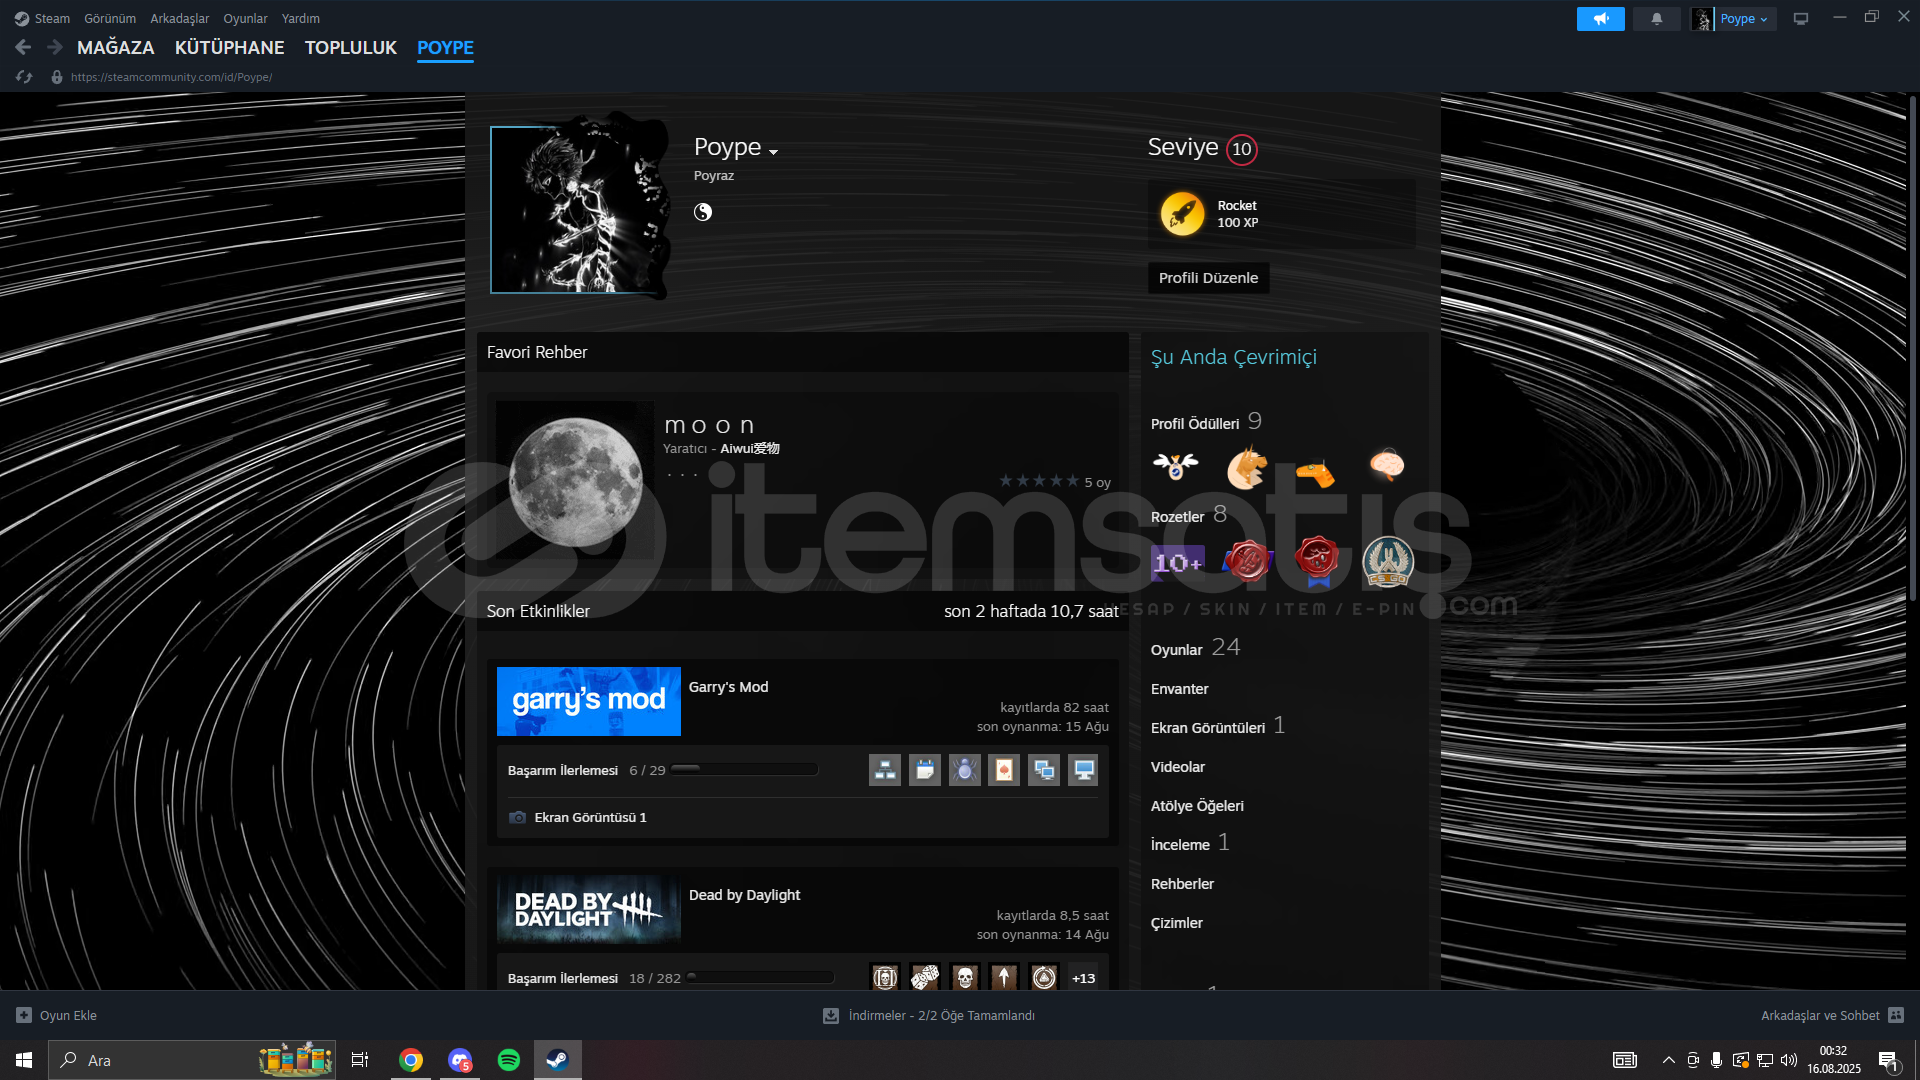Click the first winged profile award icon
Image resolution: width=1920 pixels, height=1080 pixels.
1175,465
